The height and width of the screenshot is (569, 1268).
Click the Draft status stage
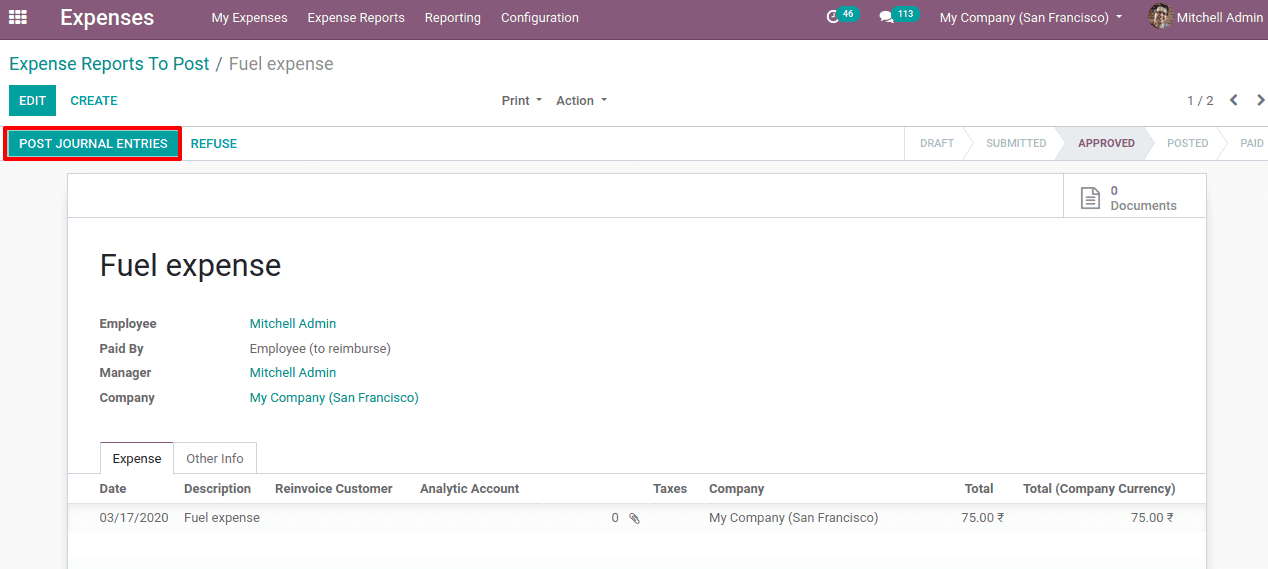(x=937, y=144)
